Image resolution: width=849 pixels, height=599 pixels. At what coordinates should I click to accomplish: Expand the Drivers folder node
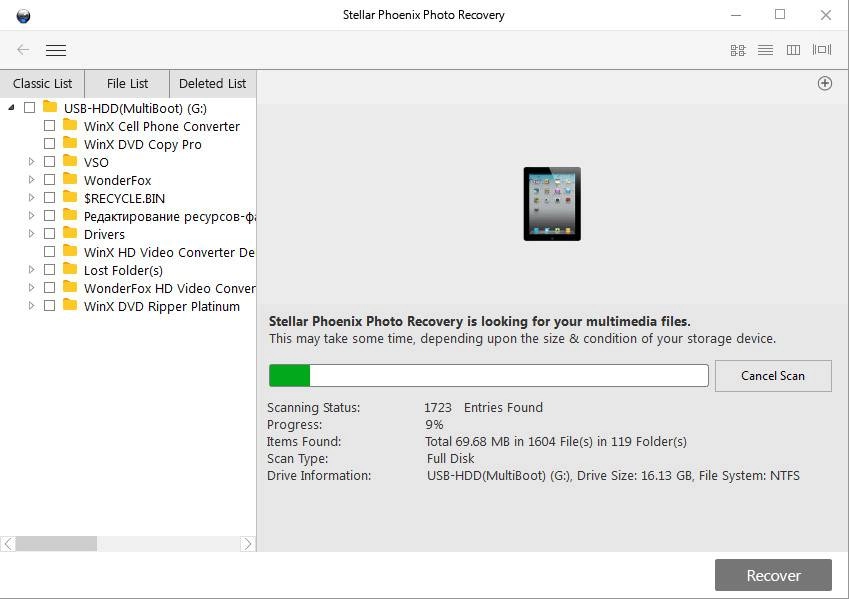31,233
